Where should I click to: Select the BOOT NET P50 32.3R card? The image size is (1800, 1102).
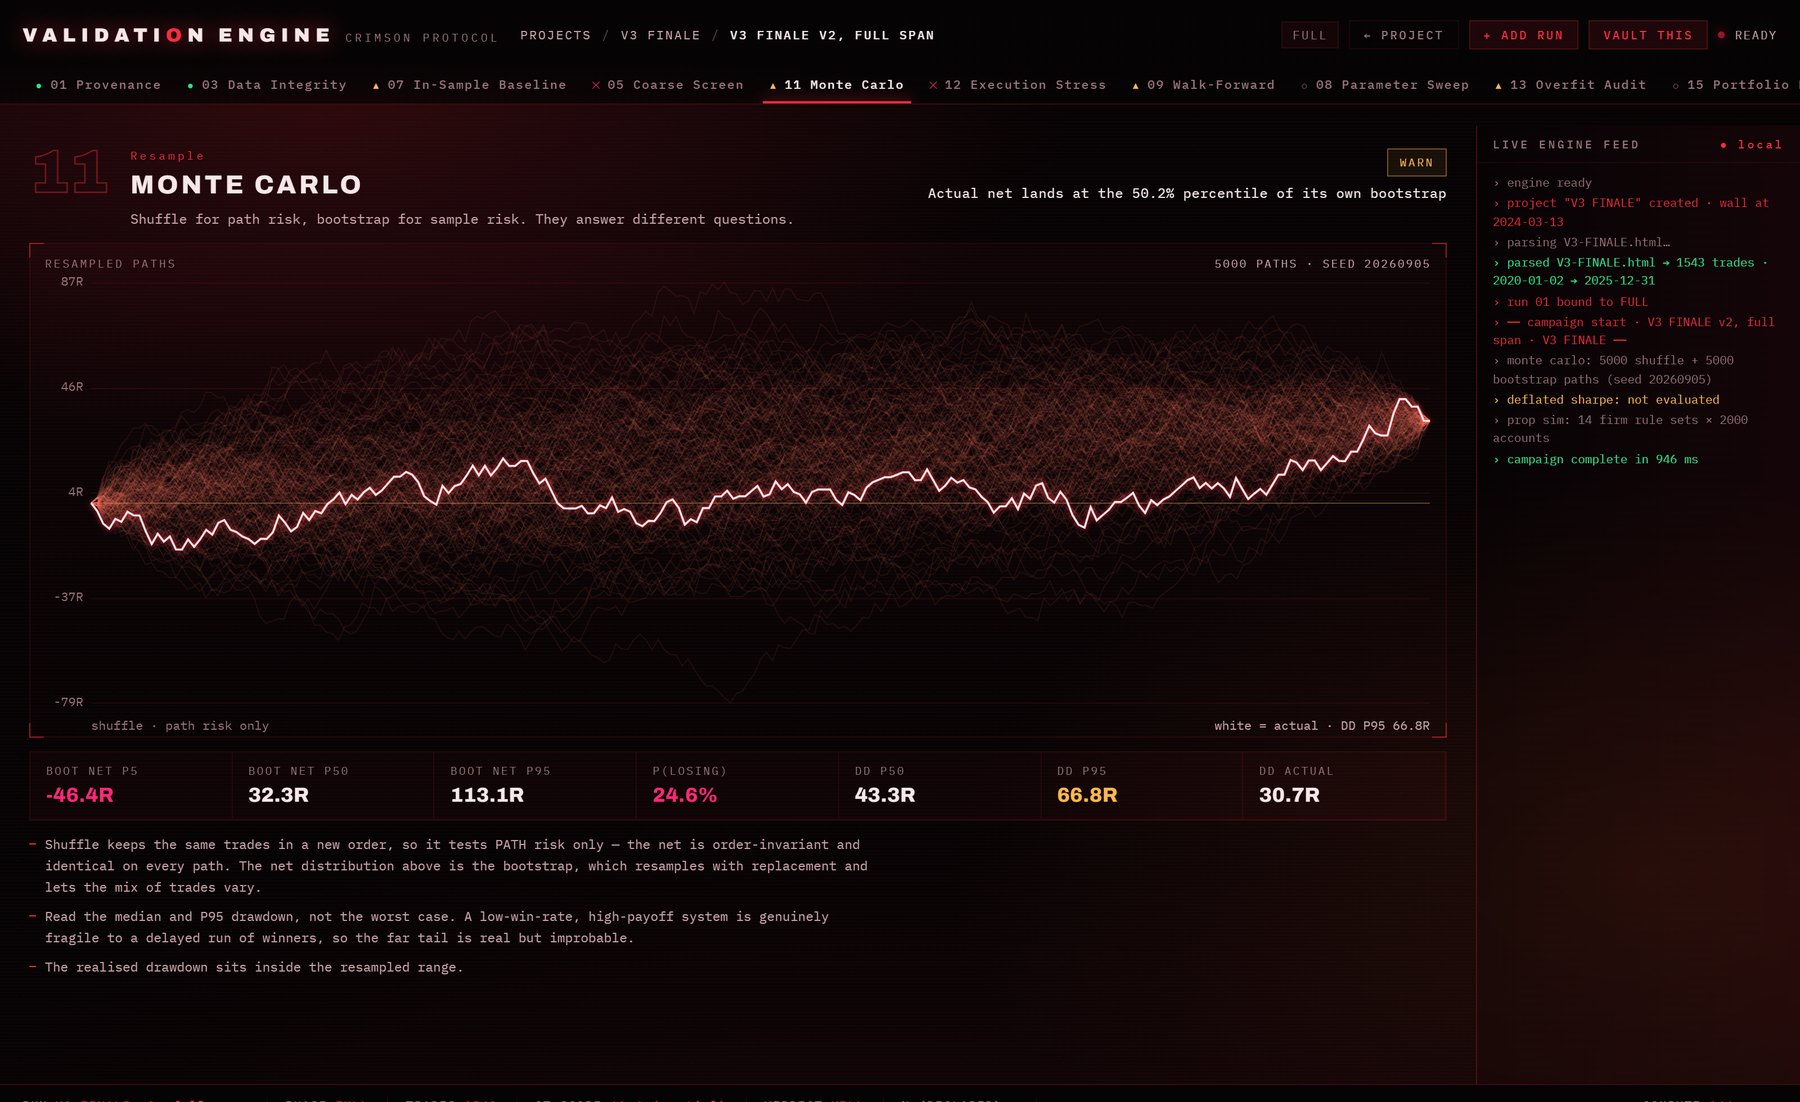[x=332, y=785]
